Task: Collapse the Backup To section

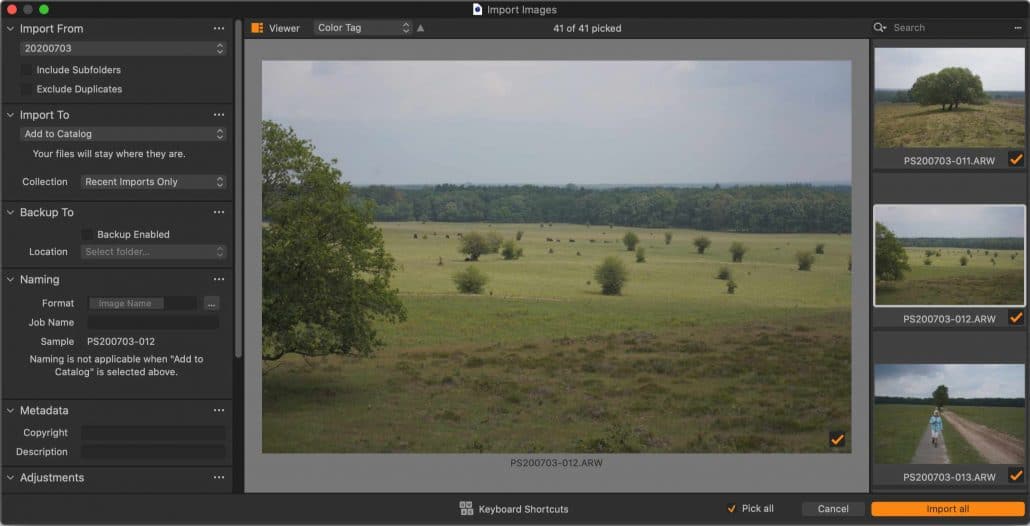Action: pyautogui.click(x=11, y=213)
